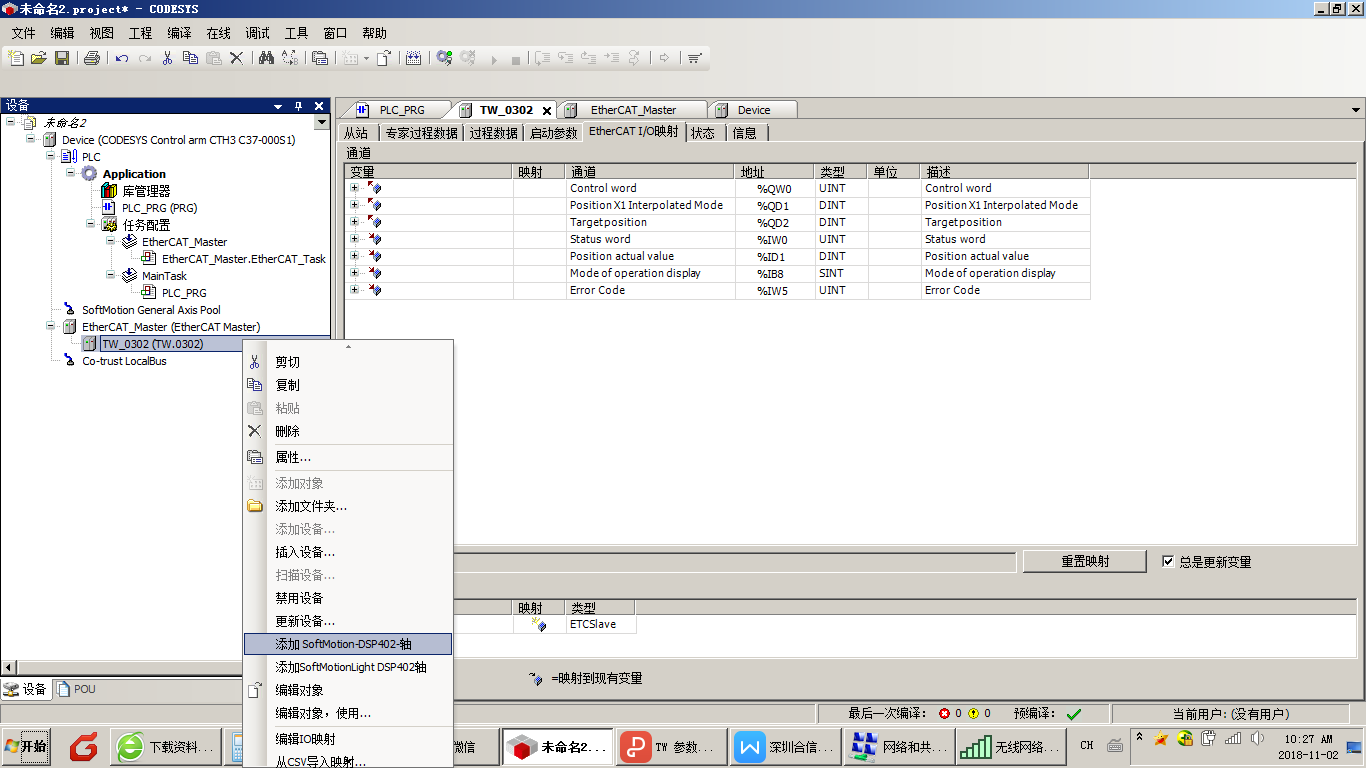
Task: Select the Library Manager (库管理器) node
Action: [146, 191]
